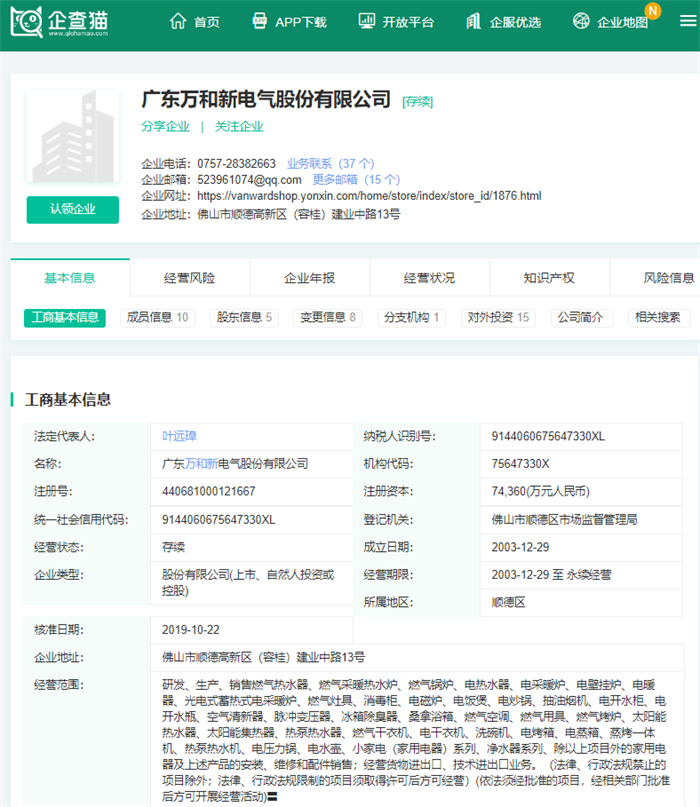Screen dimensions: 700x807
Task: Select the 工商基本信息 sub-tab
Action: point(65,318)
